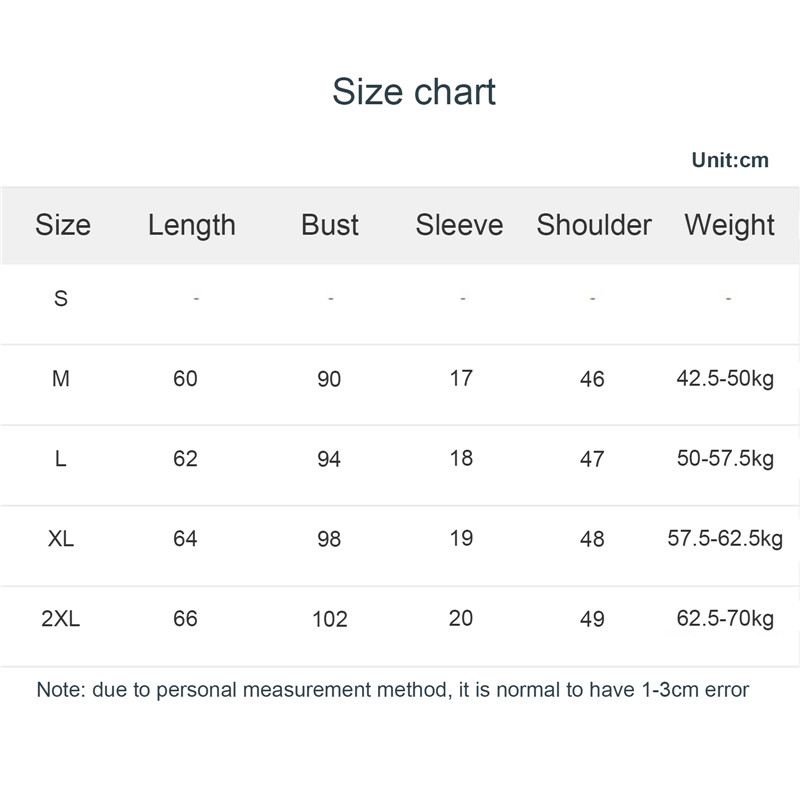Click the S size row label
Image resolution: width=800 pixels, height=800 pixels.
coord(61,298)
